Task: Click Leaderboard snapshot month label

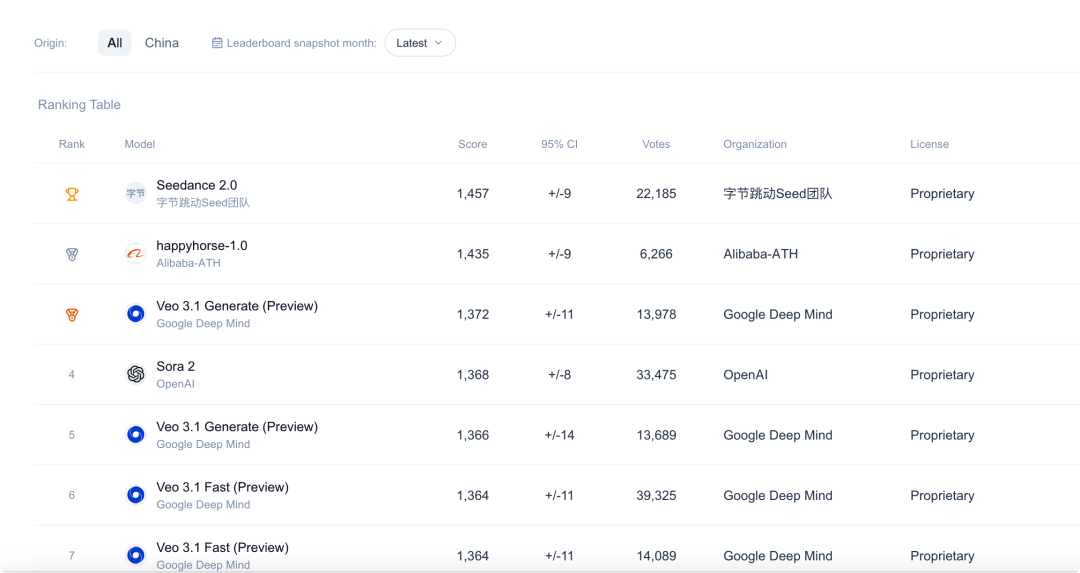Action: point(302,43)
